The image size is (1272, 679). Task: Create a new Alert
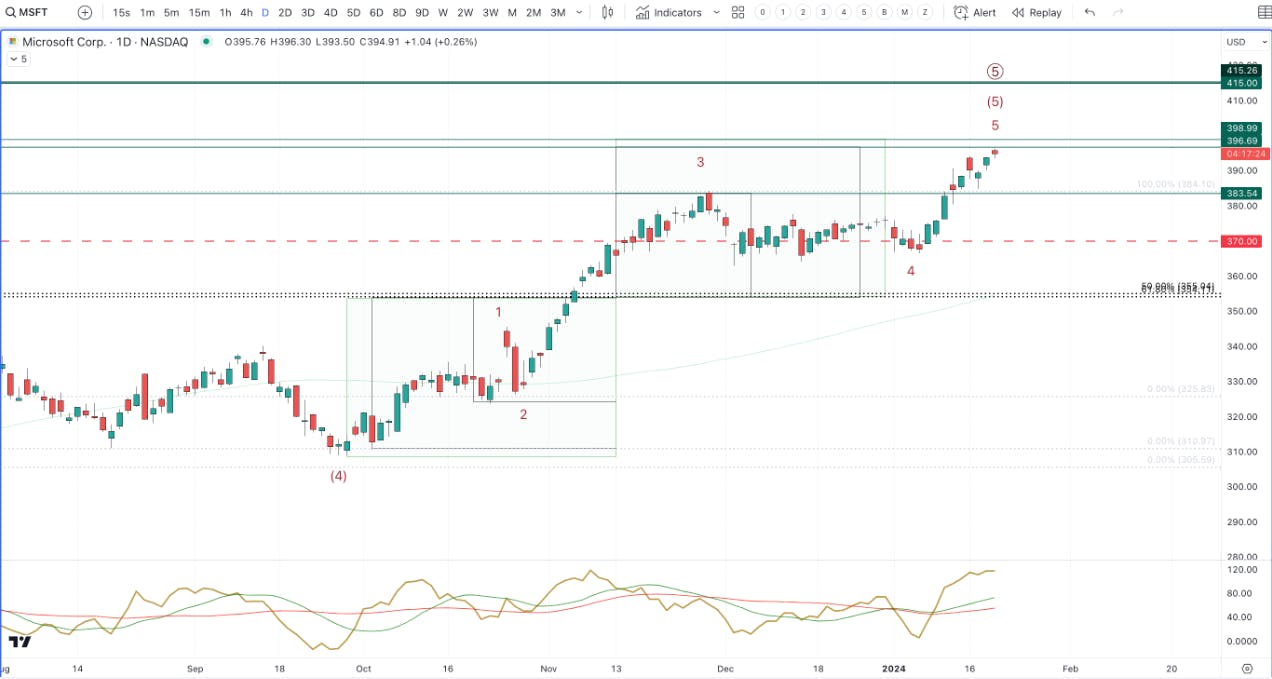tap(975, 13)
